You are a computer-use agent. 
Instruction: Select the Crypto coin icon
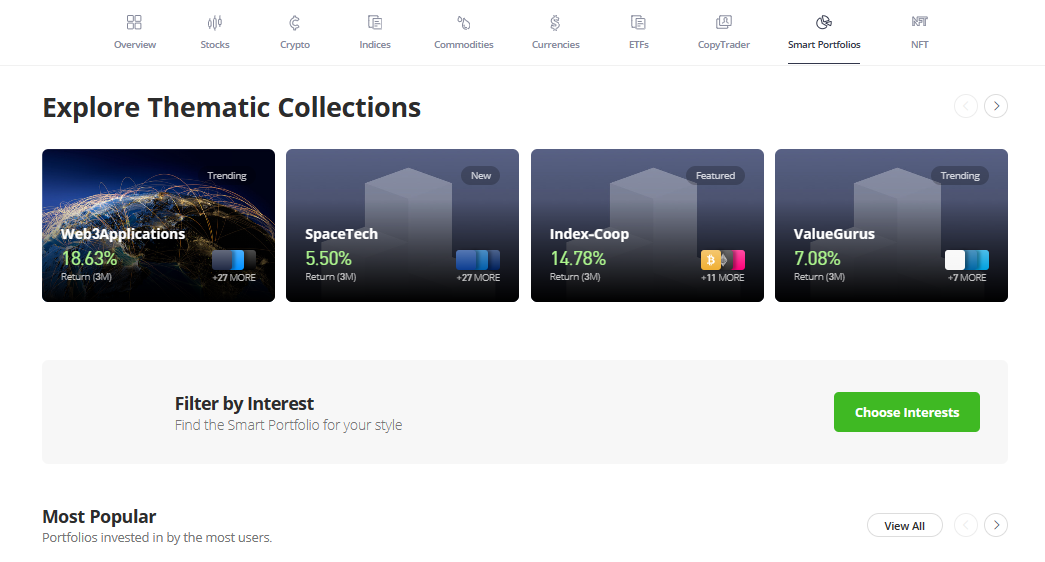coord(295,22)
